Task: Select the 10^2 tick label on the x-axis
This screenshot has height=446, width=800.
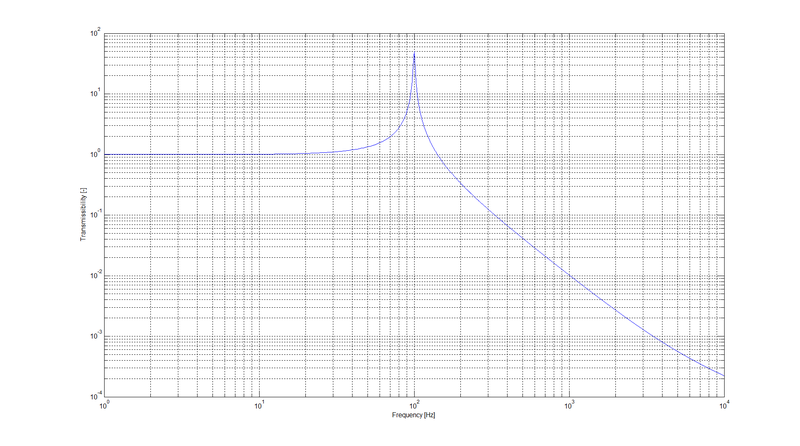Action: pos(414,404)
